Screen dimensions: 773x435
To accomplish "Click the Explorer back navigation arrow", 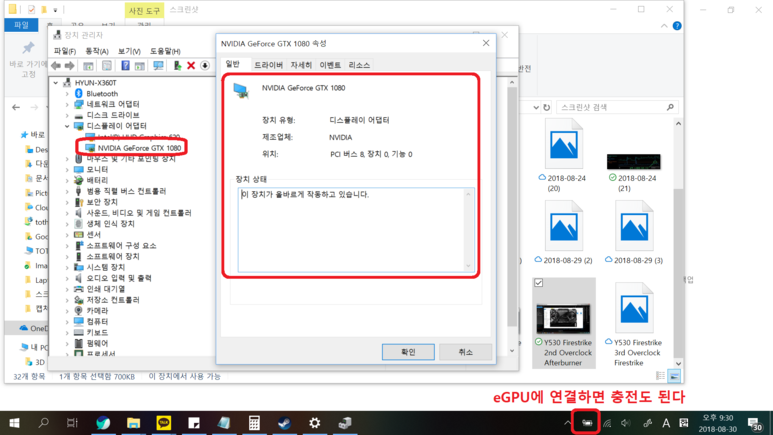I will click(x=16, y=107).
